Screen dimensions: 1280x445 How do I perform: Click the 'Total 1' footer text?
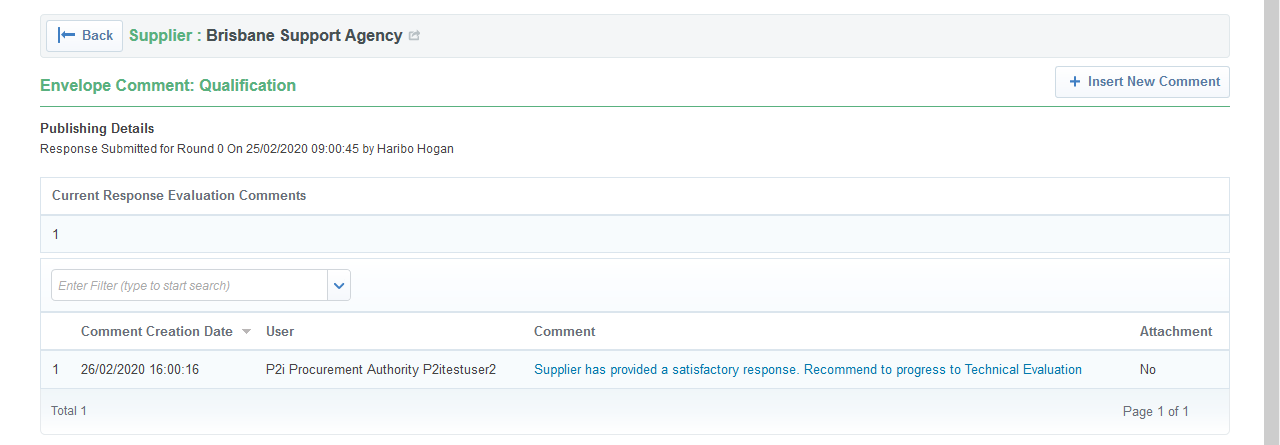pyautogui.click(x=69, y=411)
